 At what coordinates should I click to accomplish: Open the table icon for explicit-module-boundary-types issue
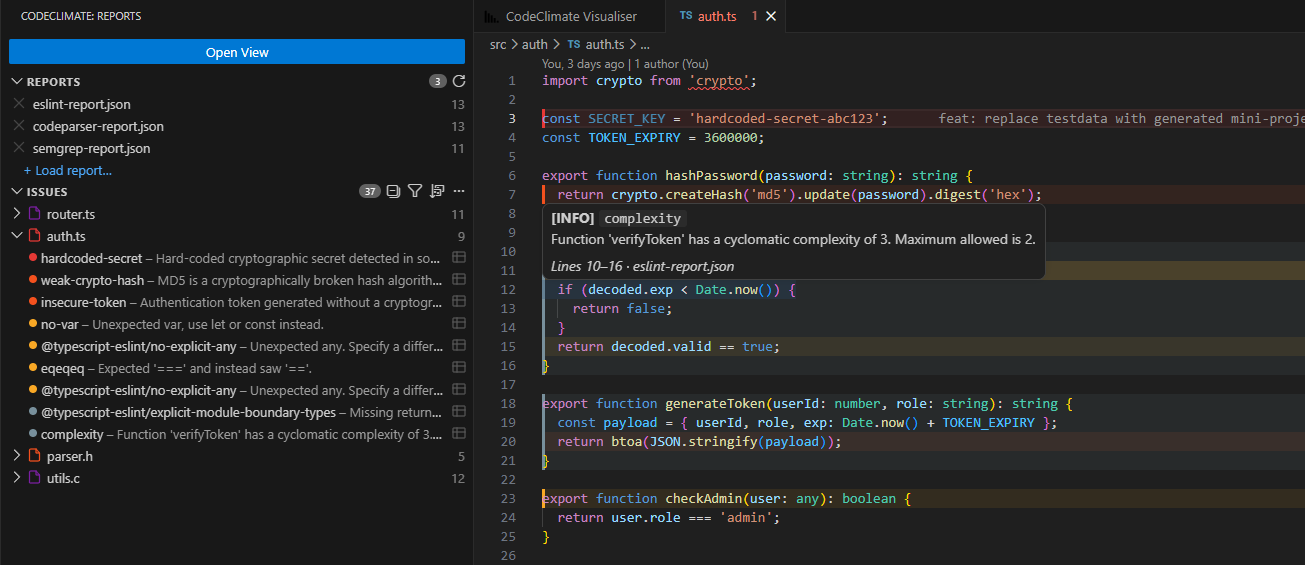(x=459, y=412)
